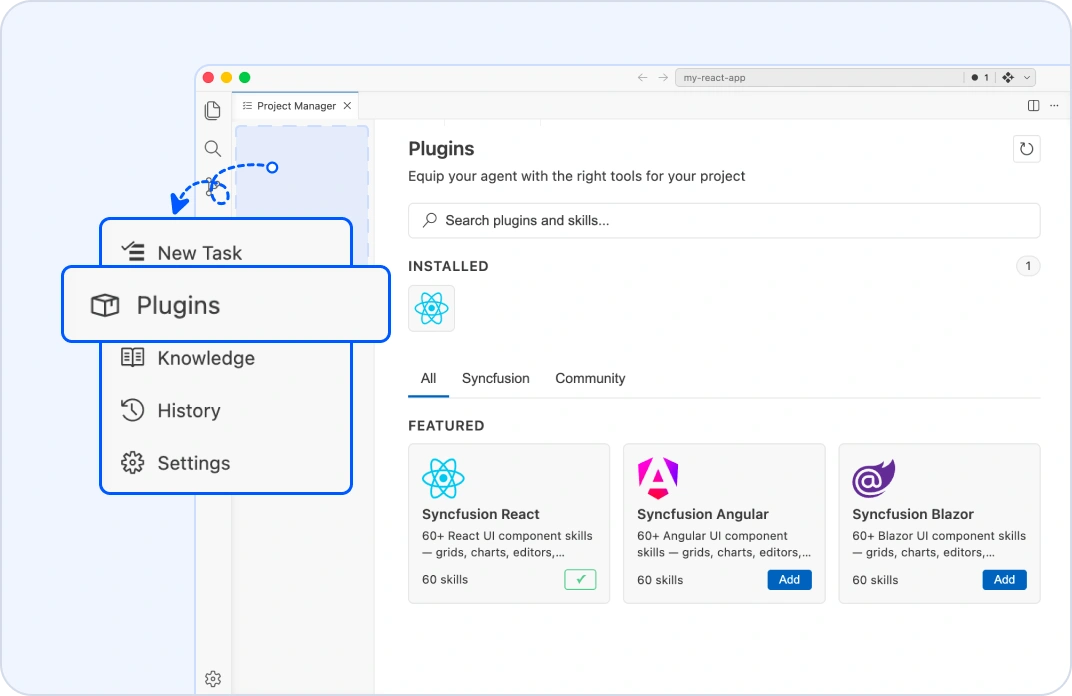Click the yellow minimize window button
This screenshot has height=696, width=1072.
pos(226,77)
